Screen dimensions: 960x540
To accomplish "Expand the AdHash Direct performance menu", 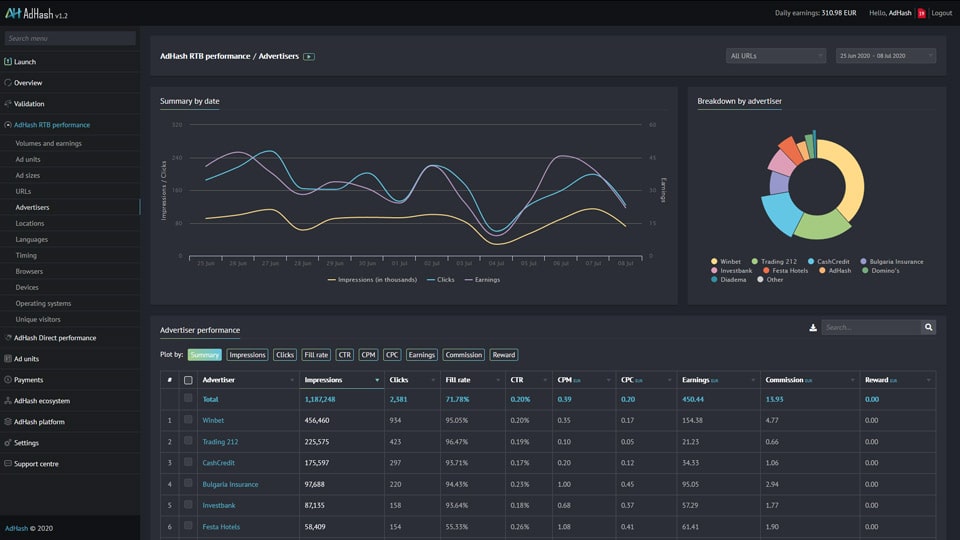I will click(55, 338).
